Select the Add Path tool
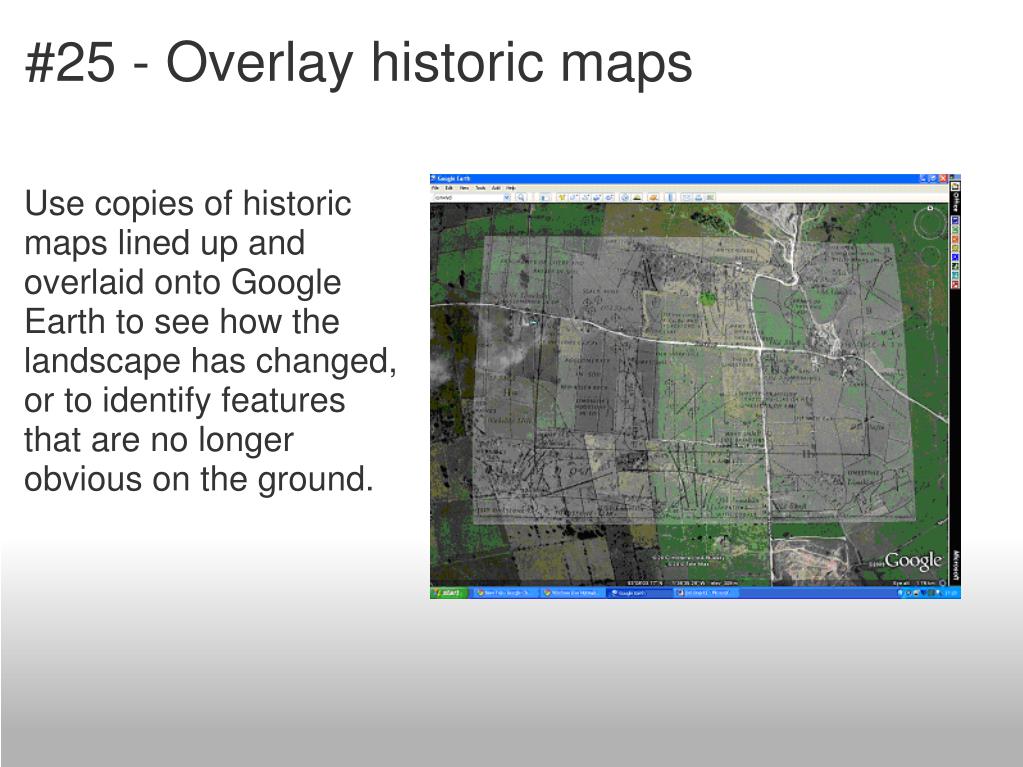Screen dimensions: 1023x767 pos(585,197)
